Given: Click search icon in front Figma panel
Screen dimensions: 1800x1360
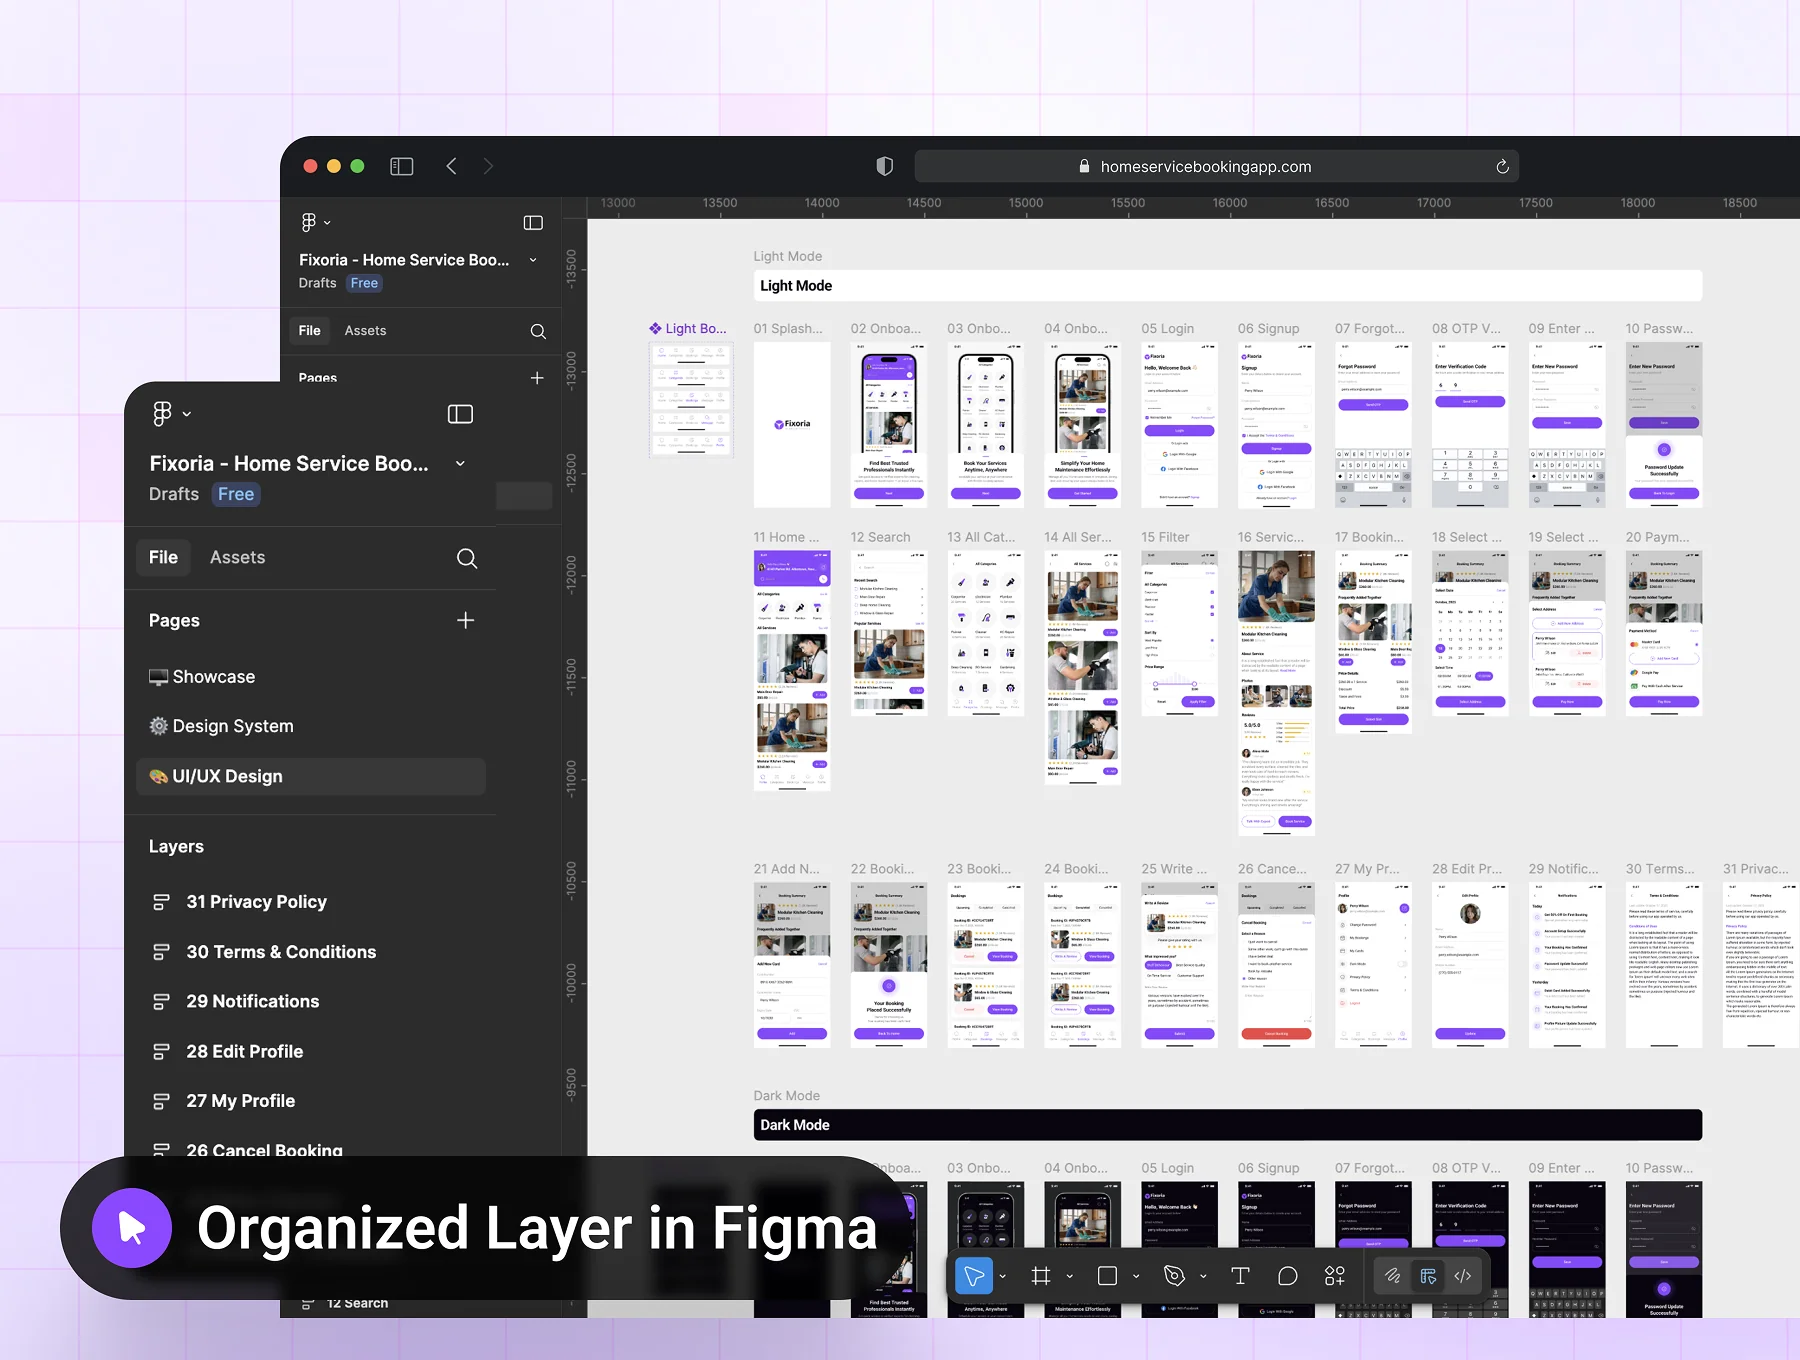Looking at the screenshot, I should click(x=467, y=558).
